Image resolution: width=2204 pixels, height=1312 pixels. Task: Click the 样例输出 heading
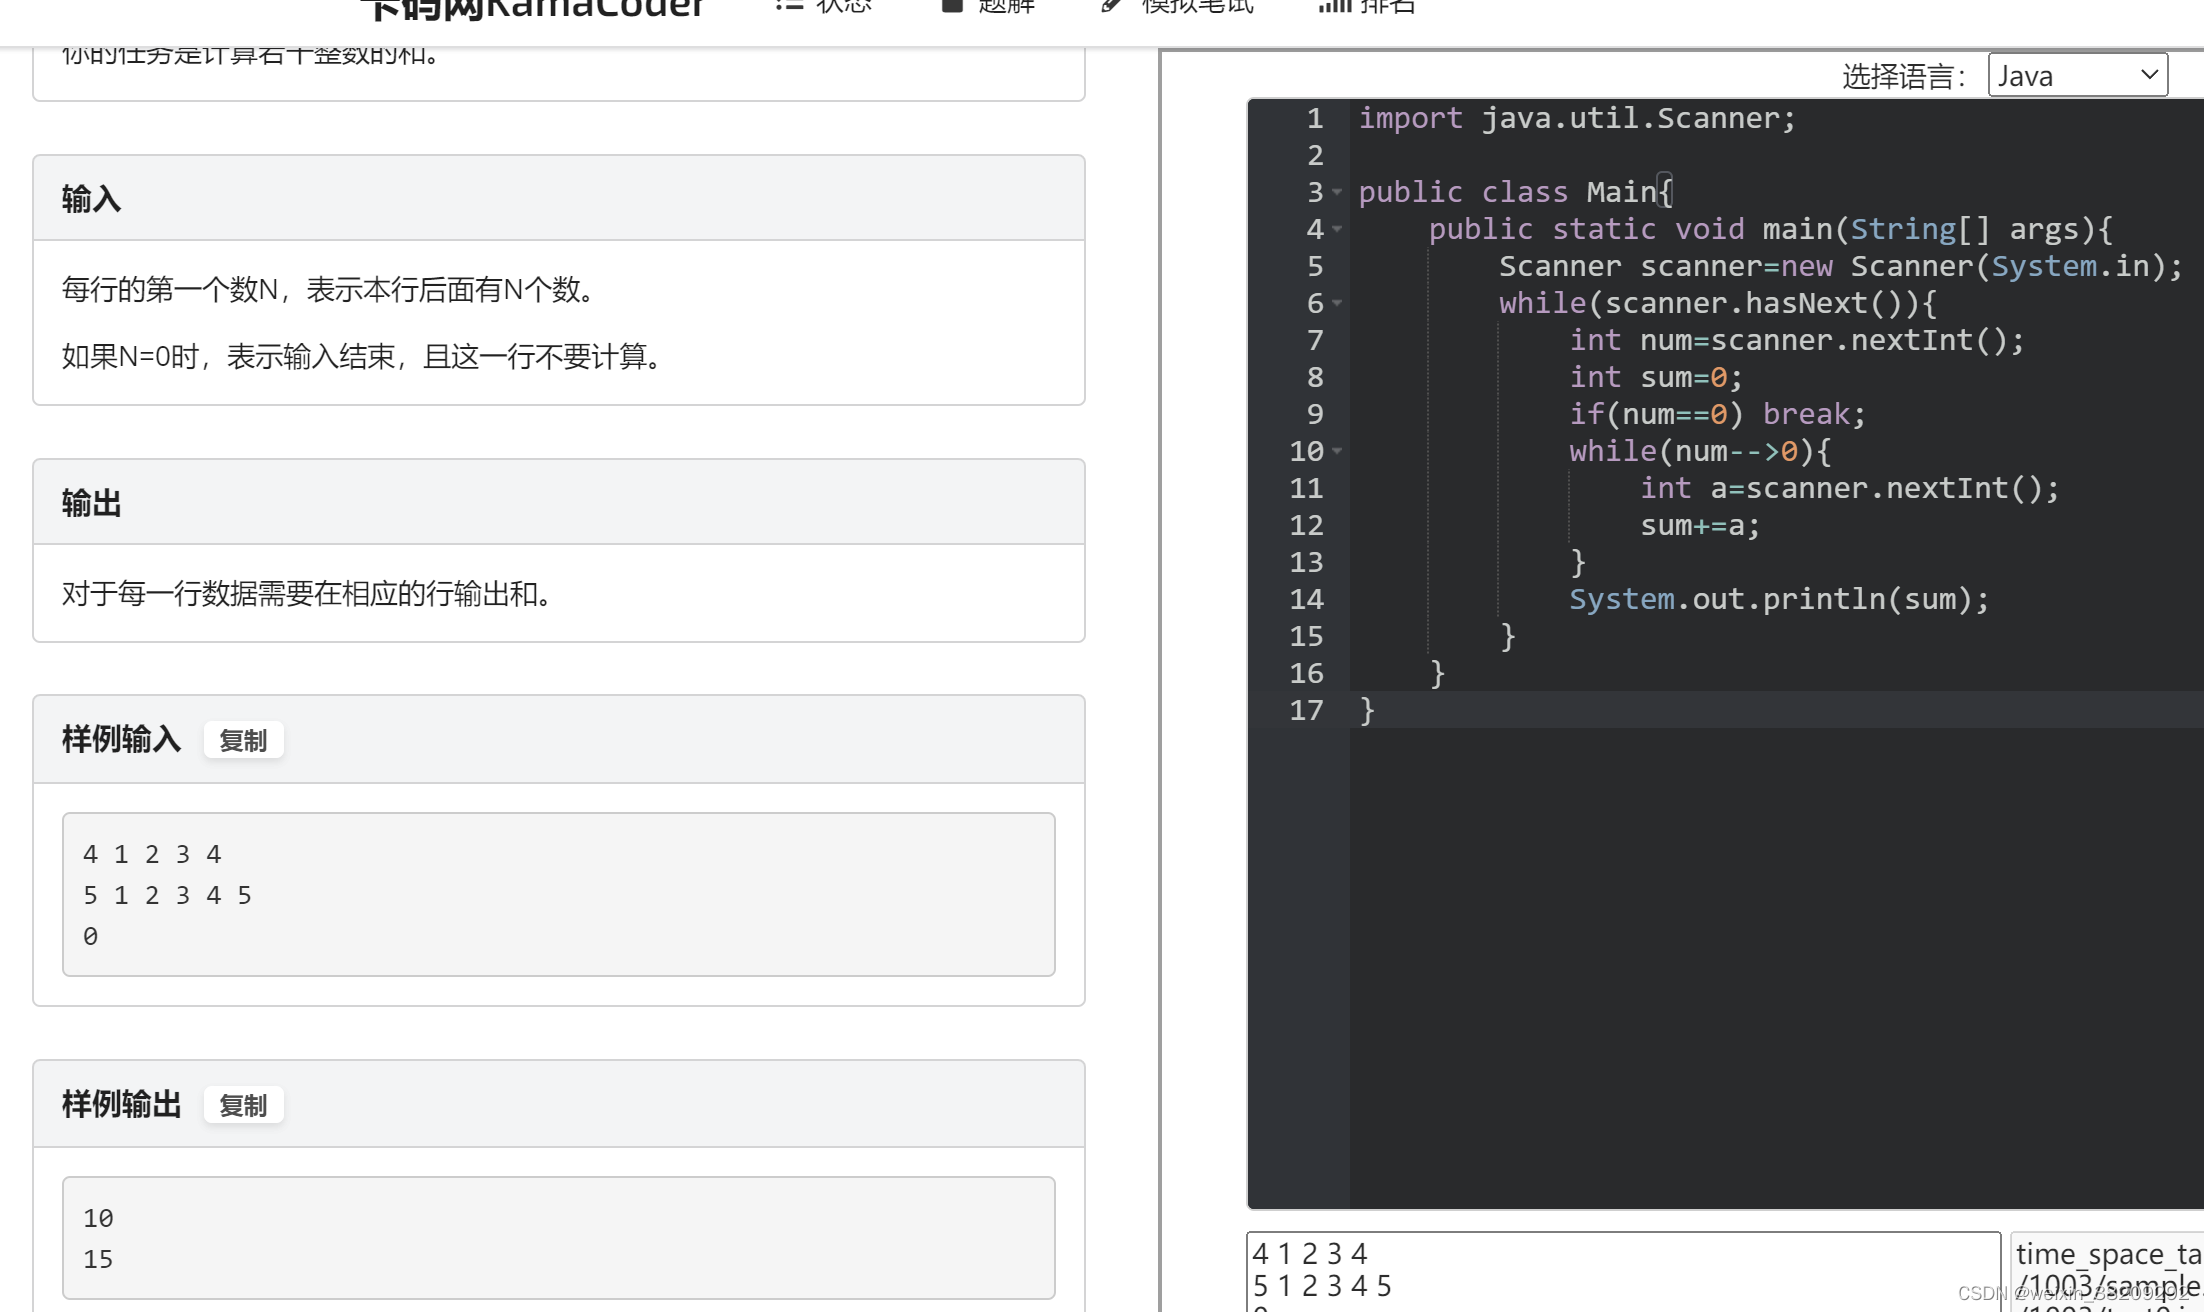click(x=121, y=1105)
